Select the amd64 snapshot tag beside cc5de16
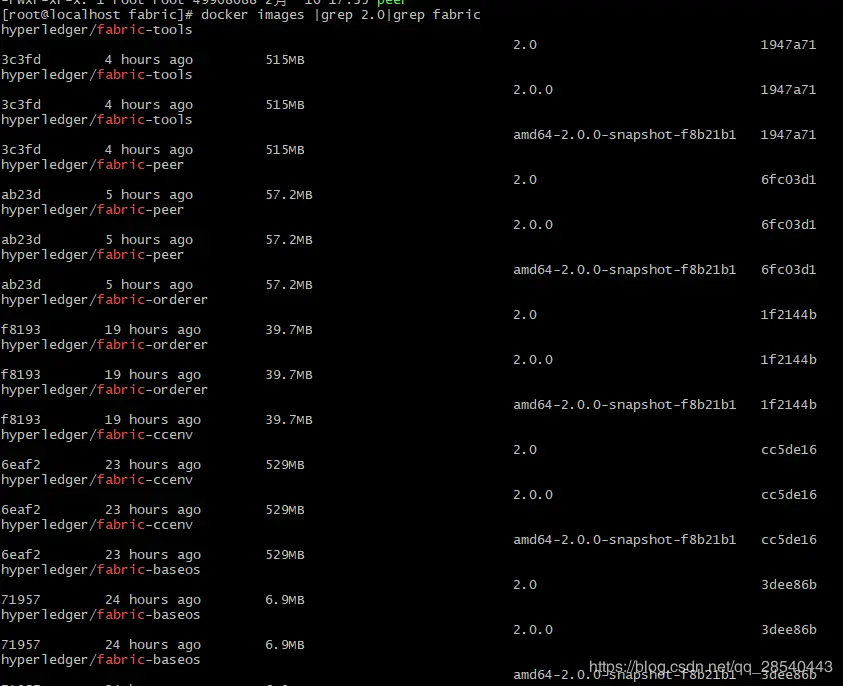The width and height of the screenshot is (843, 686). pos(625,540)
